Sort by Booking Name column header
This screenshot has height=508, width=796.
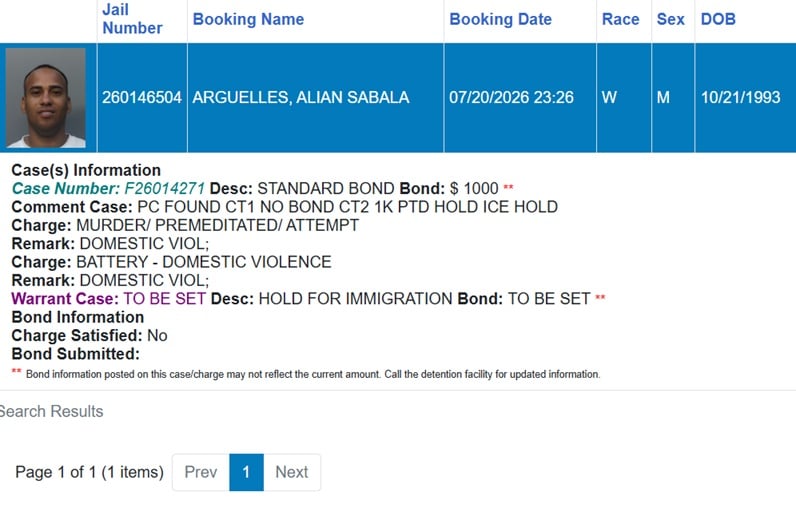coord(248,19)
